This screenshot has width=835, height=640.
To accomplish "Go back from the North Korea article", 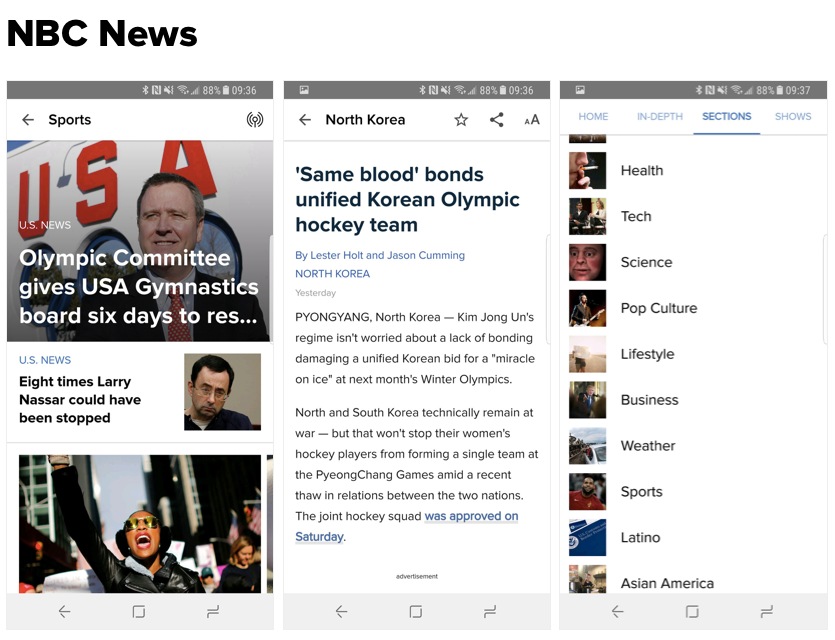I will point(305,120).
